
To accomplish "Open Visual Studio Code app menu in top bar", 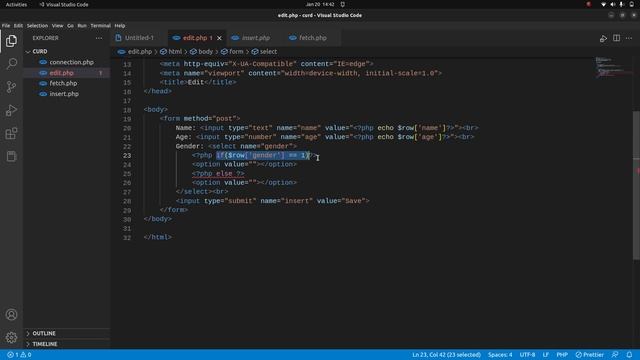I will click(x=64, y=4).
